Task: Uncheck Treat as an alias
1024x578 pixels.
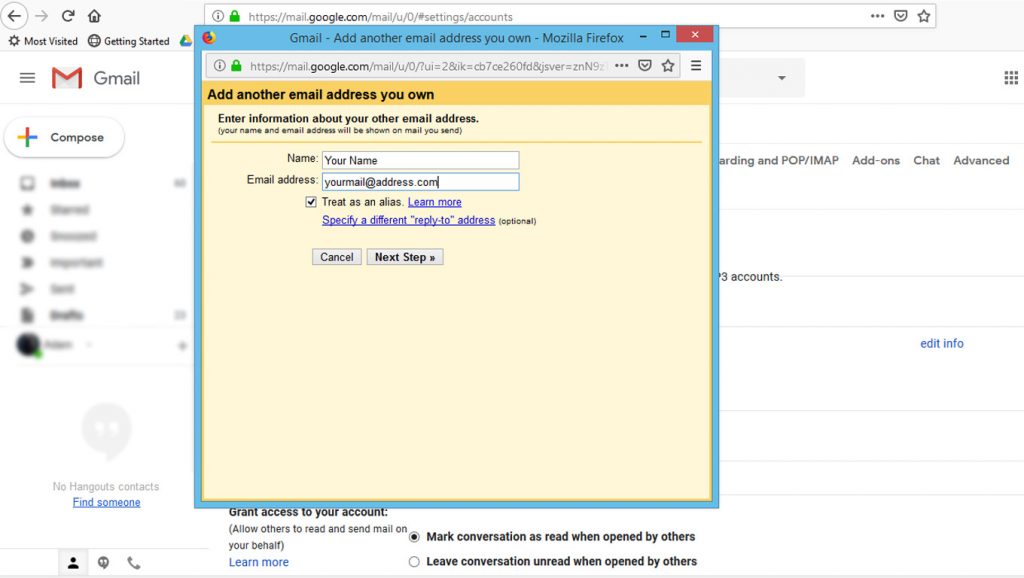Action: pyautogui.click(x=311, y=202)
